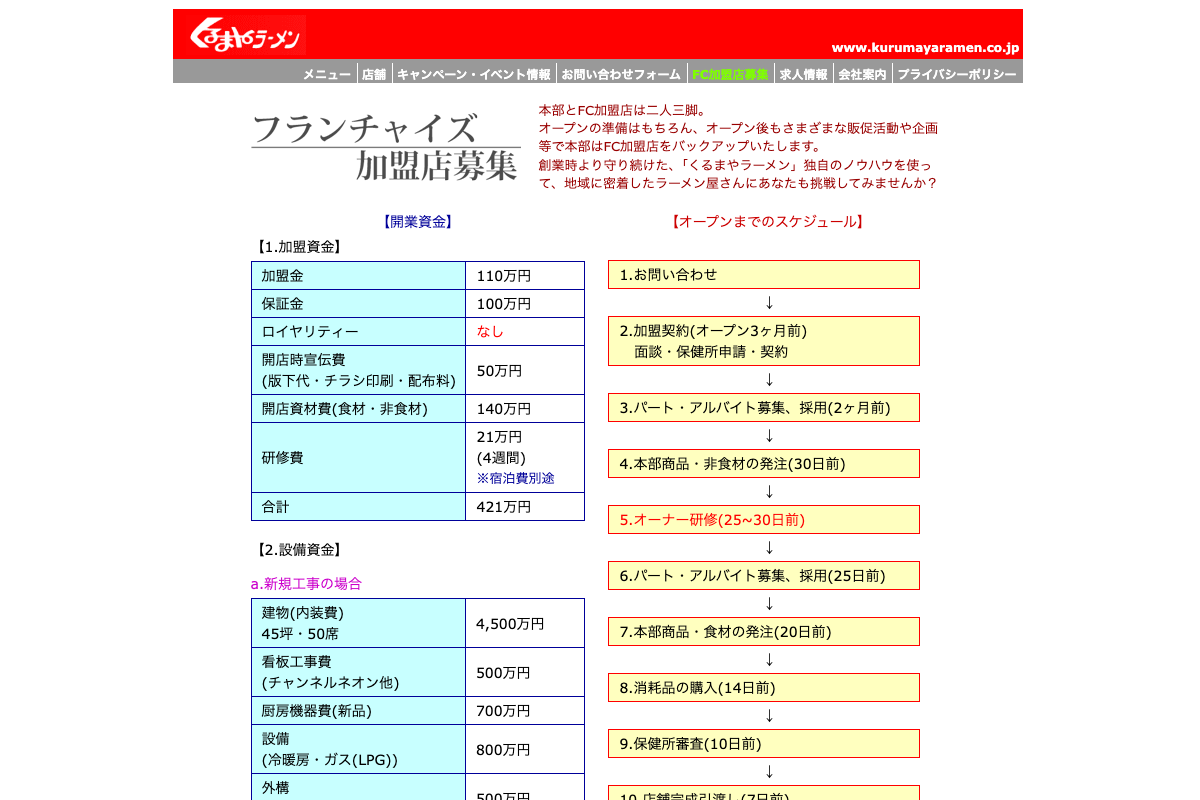The height and width of the screenshot is (800, 1200).
Task: Click the 【1.加盟資金】 label
Action: pos(299,247)
